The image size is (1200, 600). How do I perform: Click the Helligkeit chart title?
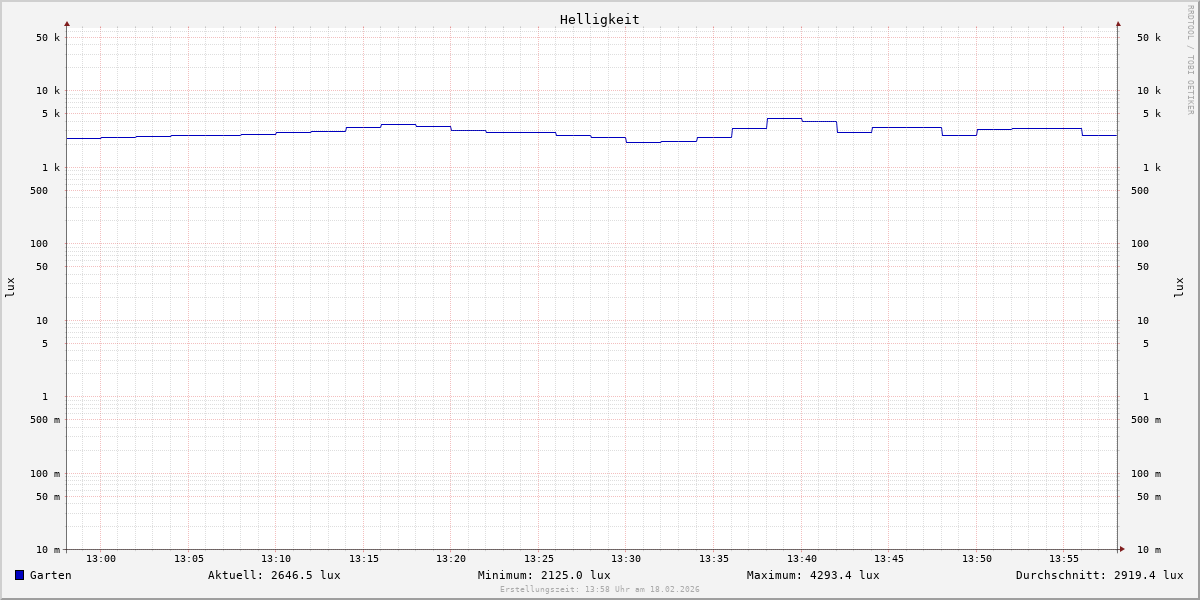coord(599,19)
